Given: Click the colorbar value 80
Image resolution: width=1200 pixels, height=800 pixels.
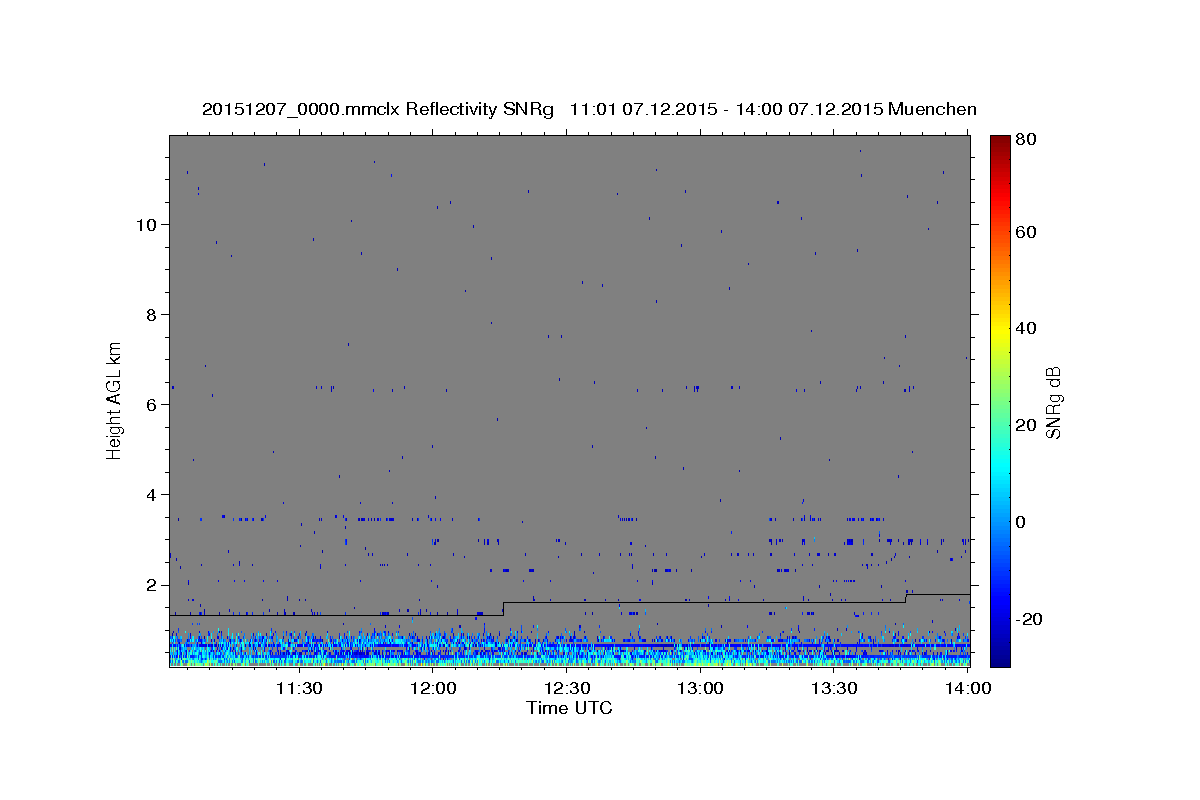Looking at the screenshot, I should 1024,141.
